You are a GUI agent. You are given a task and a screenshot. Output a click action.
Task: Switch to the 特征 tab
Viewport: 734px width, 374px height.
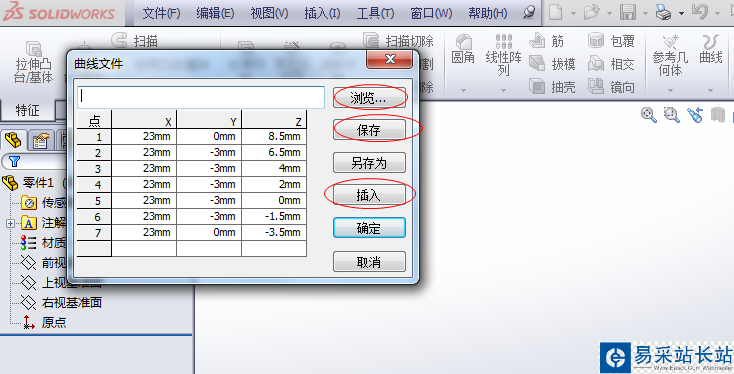point(27,110)
